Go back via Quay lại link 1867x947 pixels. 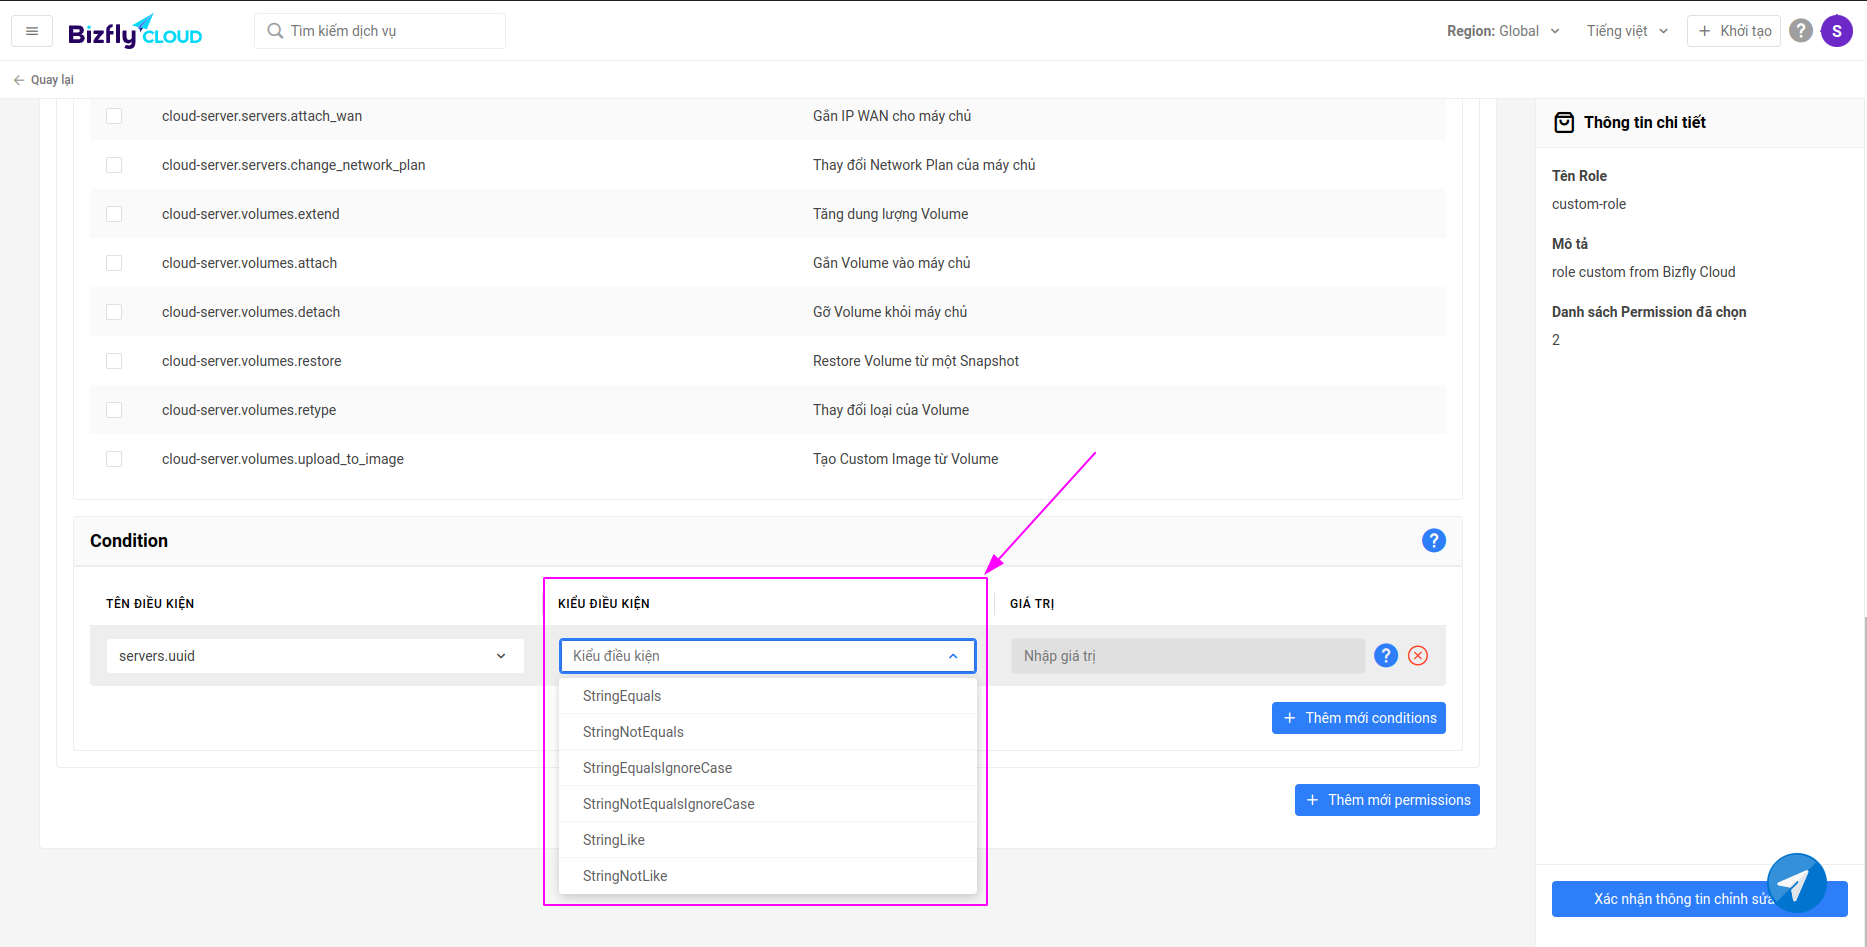coord(44,80)
